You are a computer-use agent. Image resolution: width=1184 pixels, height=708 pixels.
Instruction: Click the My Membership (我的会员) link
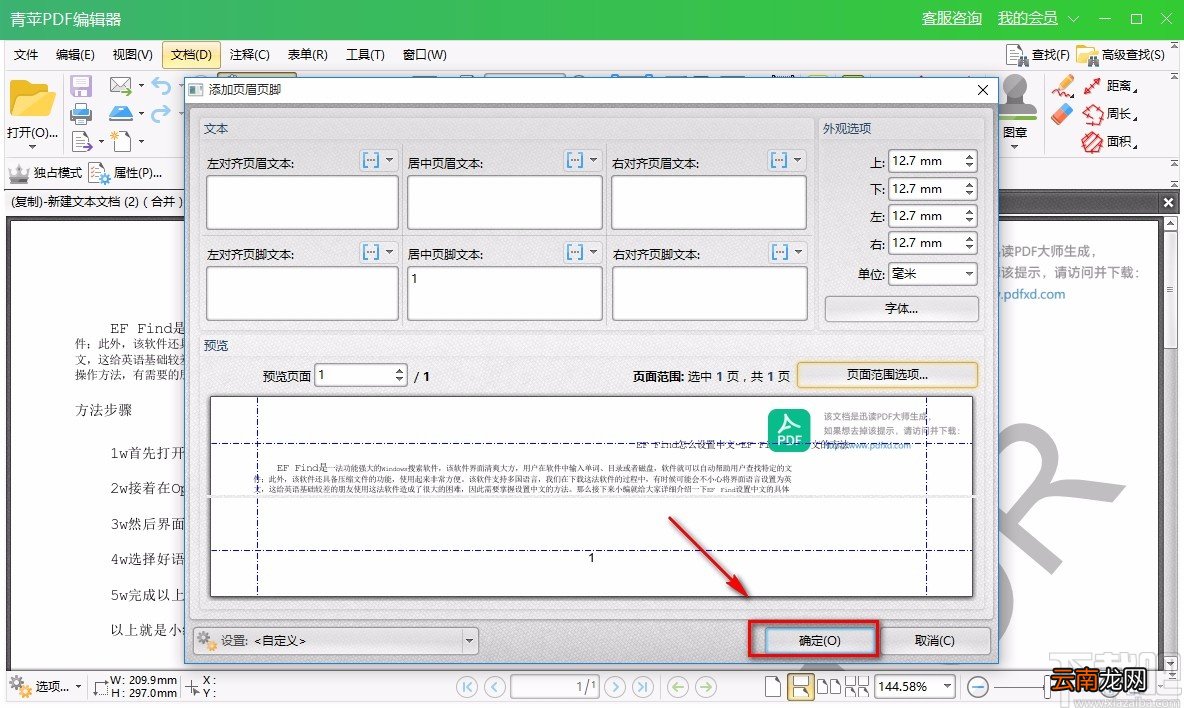pyautogui.click(x=1028, y=18)
